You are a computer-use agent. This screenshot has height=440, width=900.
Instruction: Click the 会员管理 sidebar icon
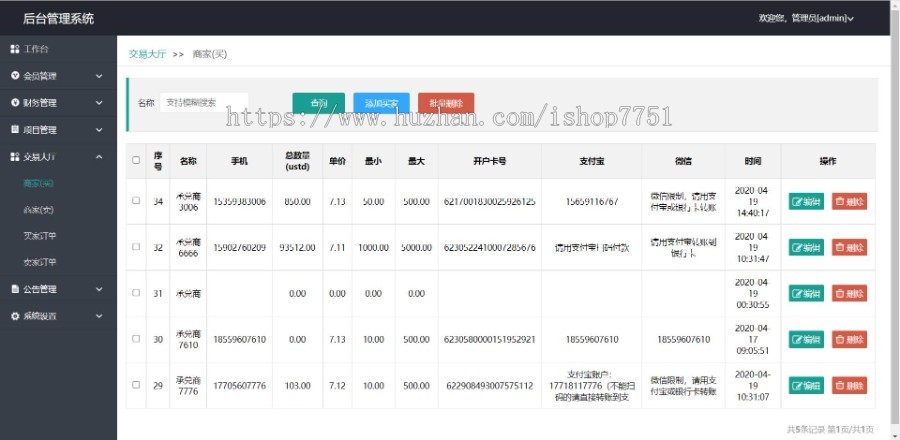15,75
